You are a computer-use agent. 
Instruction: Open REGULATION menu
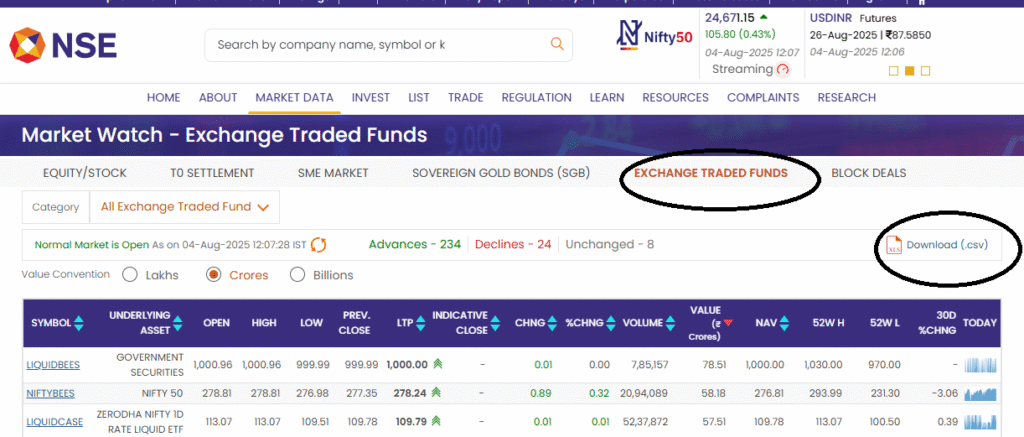tap(537, 97)
